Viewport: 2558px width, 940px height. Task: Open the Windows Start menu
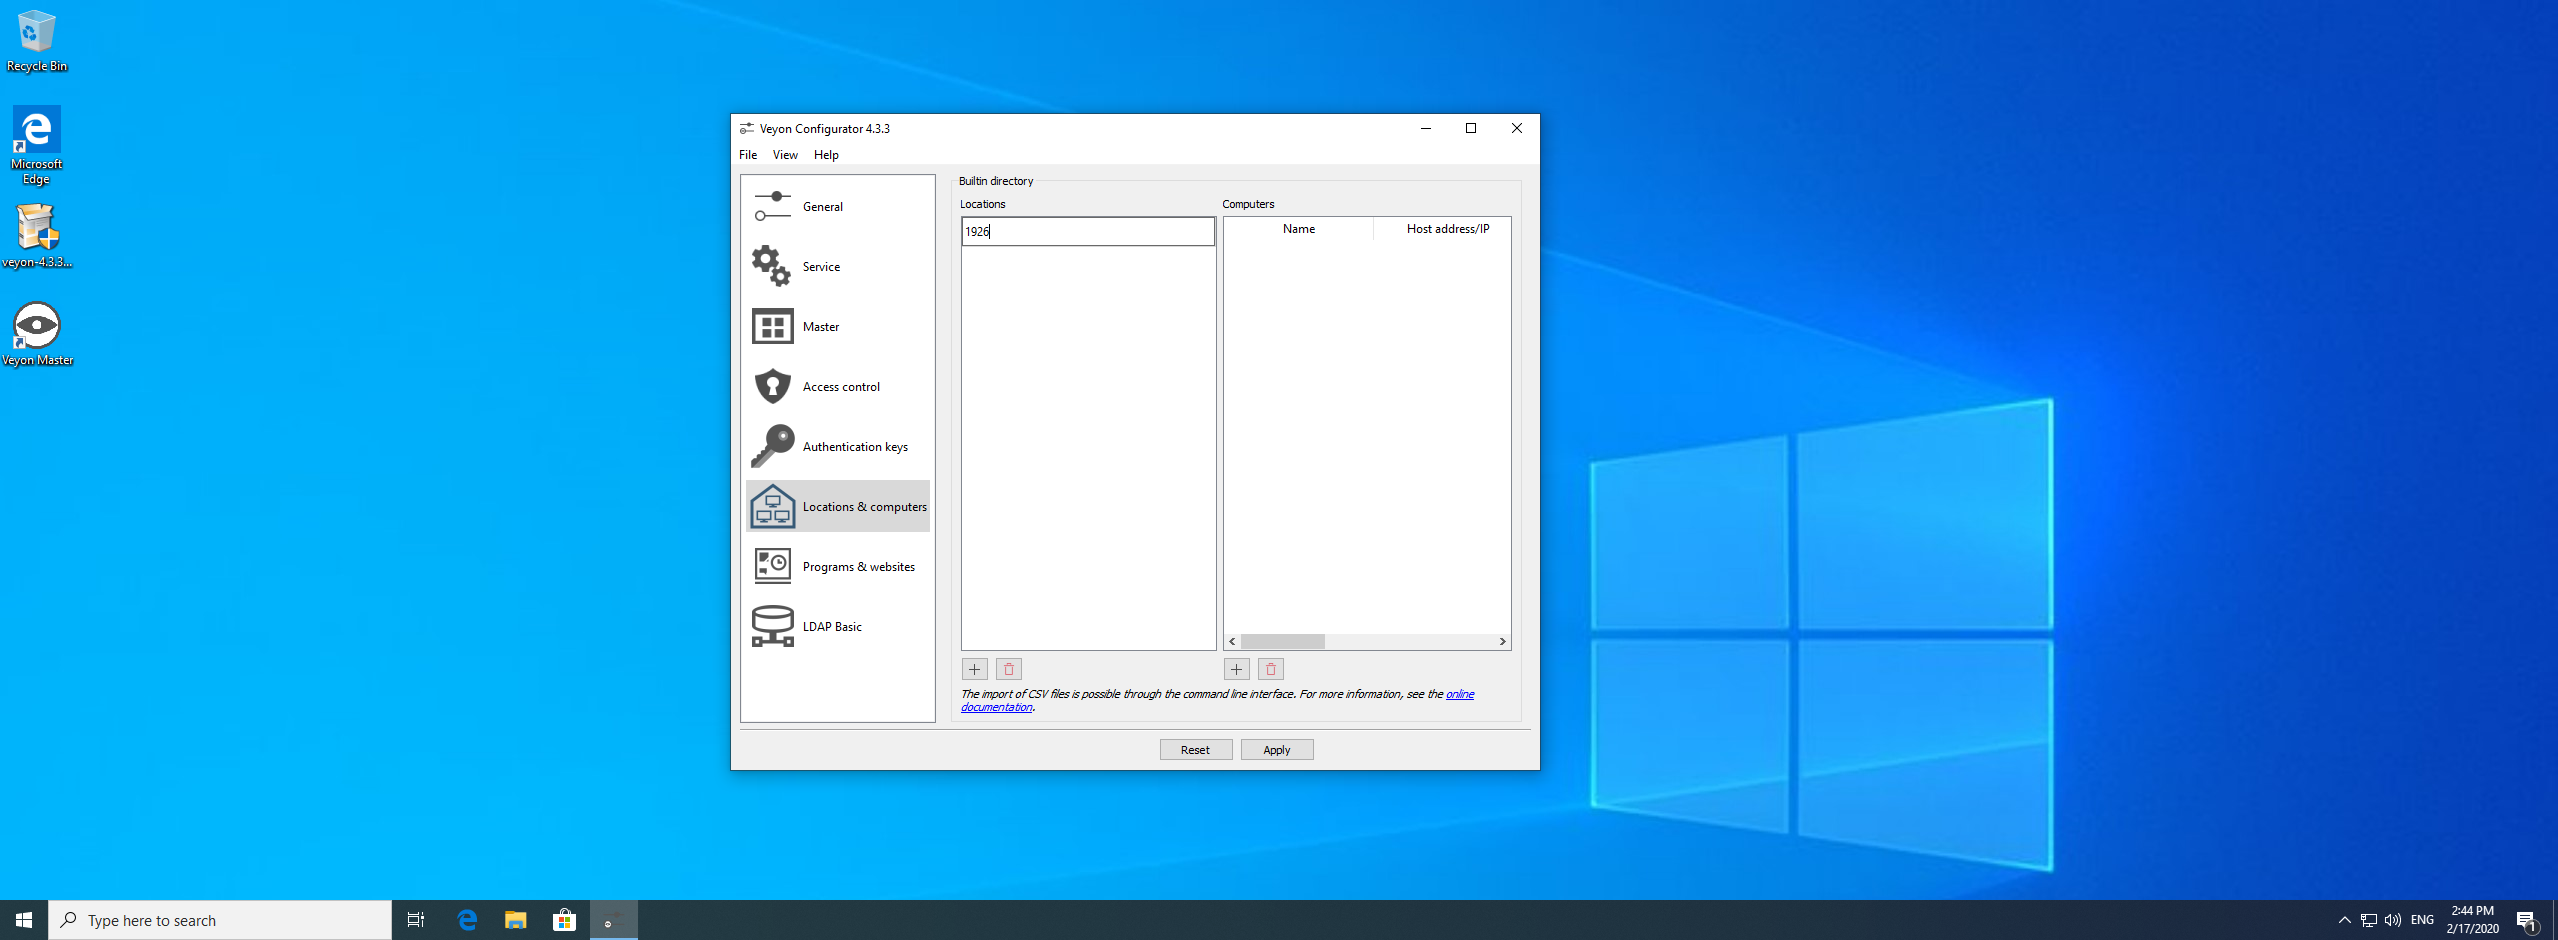[24, 920]
